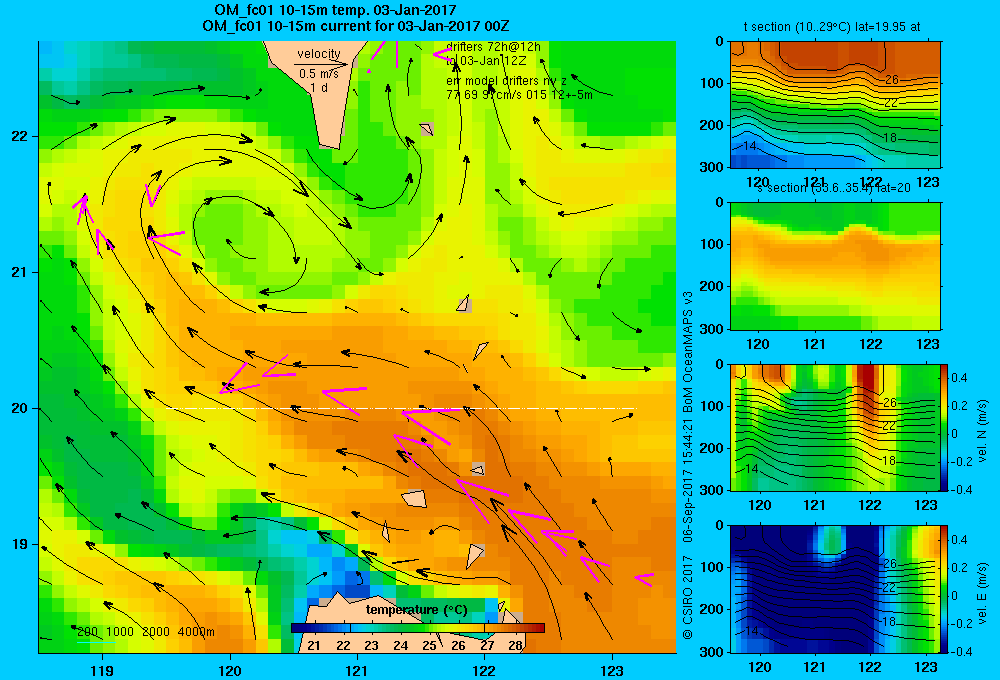Click latitude label '20' on the main map axis
The image size is (1000, 680).
pos(20,408)
